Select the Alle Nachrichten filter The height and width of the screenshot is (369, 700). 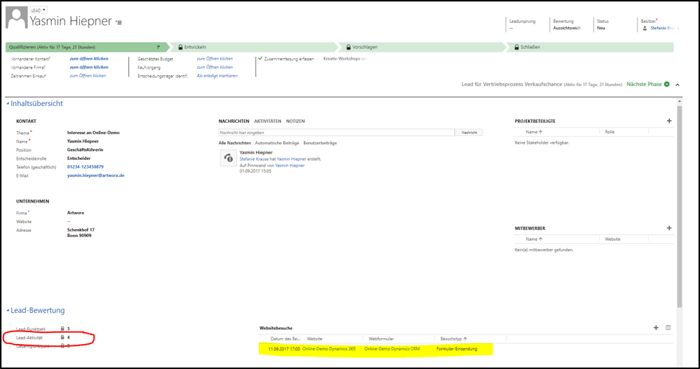click(234, 143)
